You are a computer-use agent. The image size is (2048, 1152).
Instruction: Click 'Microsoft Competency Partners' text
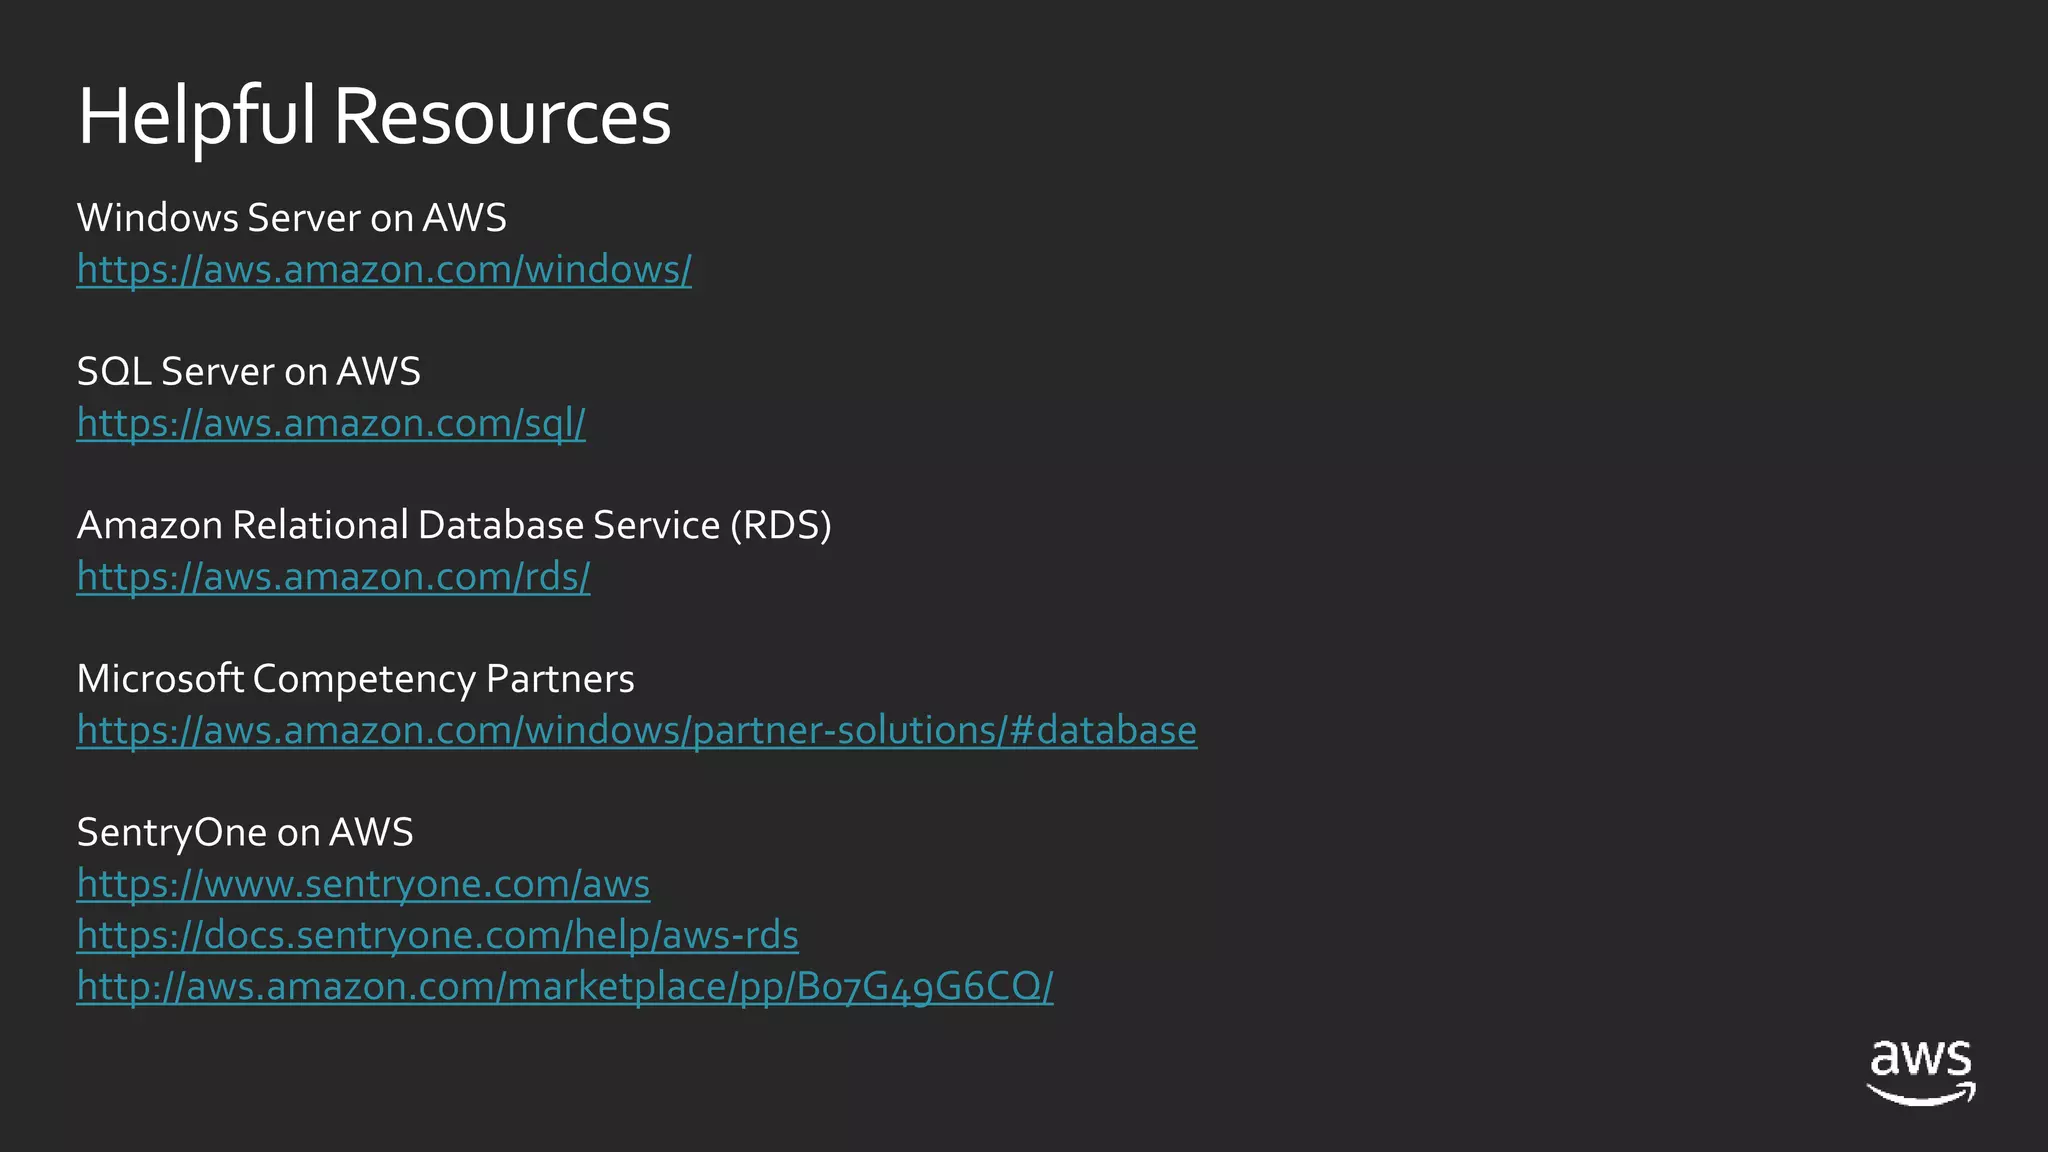point(356,680)
